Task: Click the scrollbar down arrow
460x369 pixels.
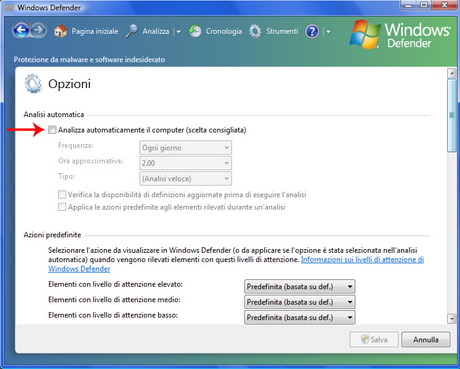Action: click(452, 319)
